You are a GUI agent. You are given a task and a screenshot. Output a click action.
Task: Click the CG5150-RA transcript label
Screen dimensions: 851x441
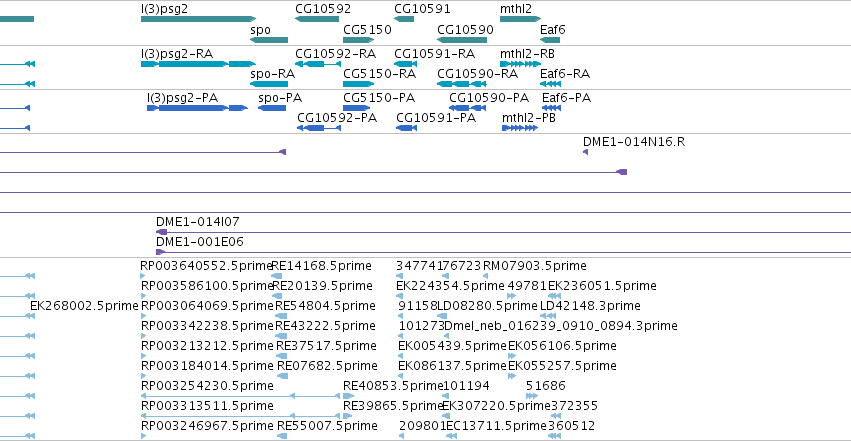380,74
